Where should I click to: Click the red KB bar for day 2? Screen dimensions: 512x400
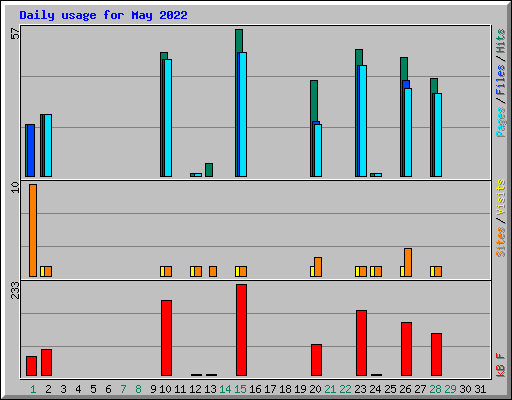pos(46,363)
